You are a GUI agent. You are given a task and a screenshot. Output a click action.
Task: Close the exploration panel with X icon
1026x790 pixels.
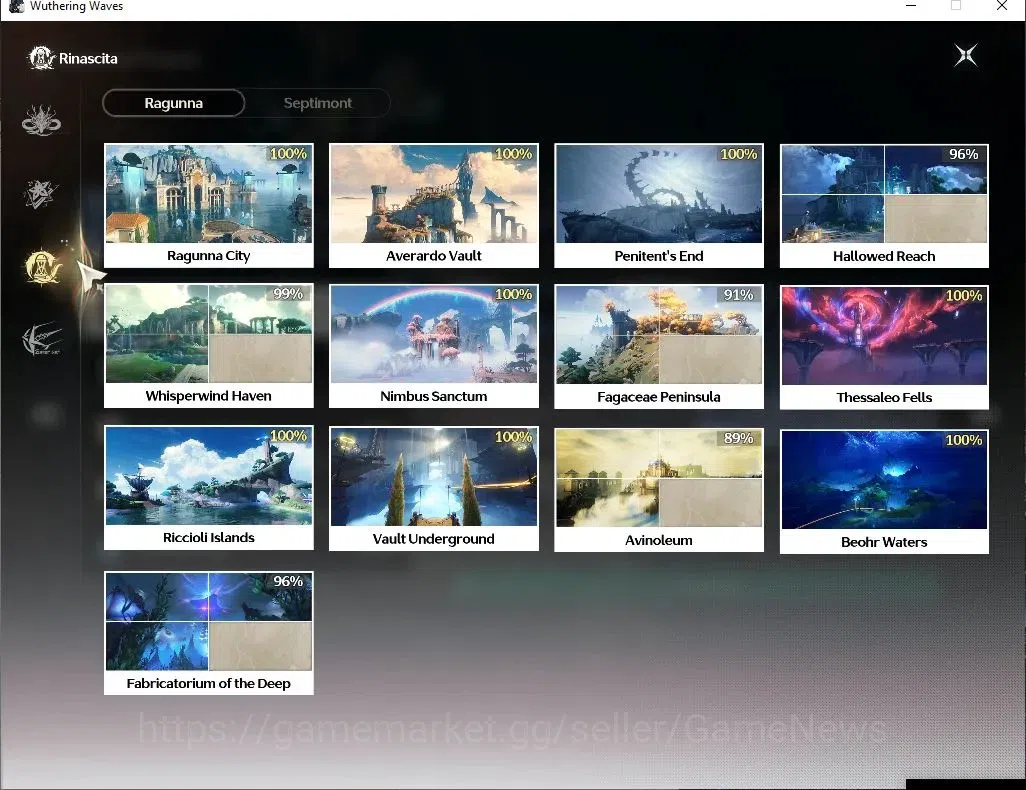[966, 56]
